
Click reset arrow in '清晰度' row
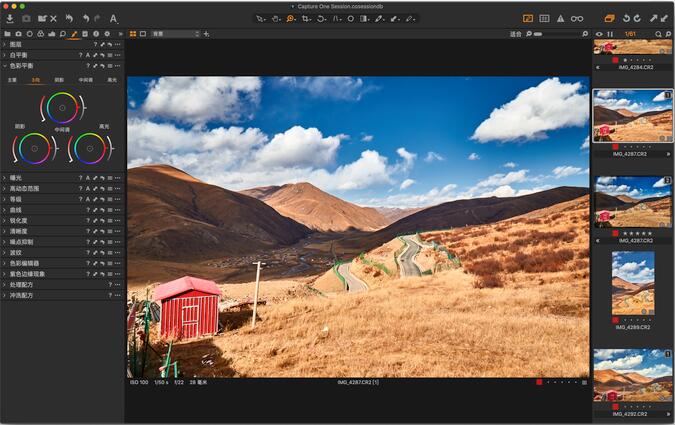(102, 231)
